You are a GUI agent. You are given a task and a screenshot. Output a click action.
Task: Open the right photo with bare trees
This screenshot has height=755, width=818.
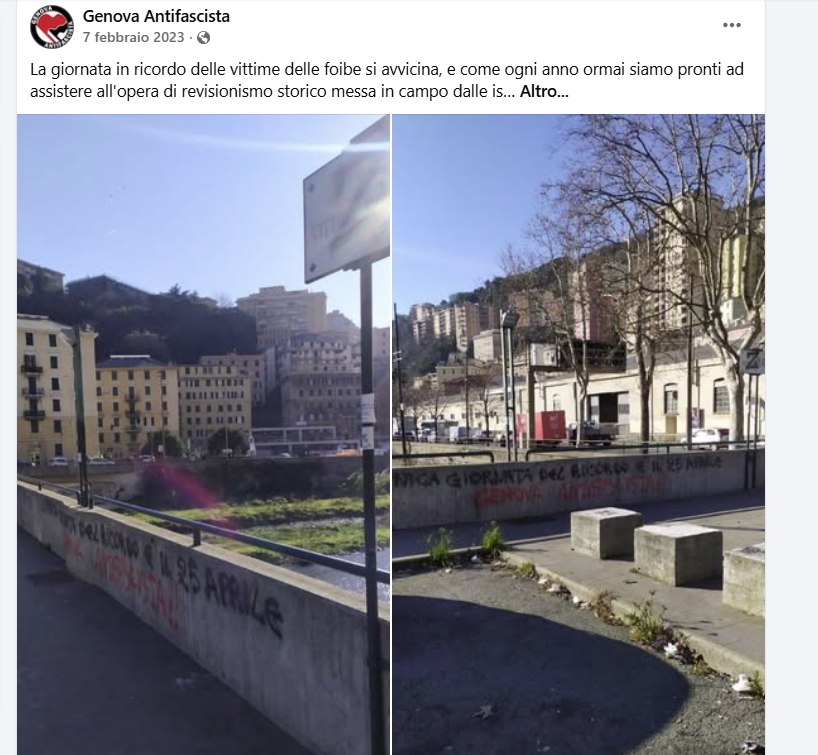[579, 434]
